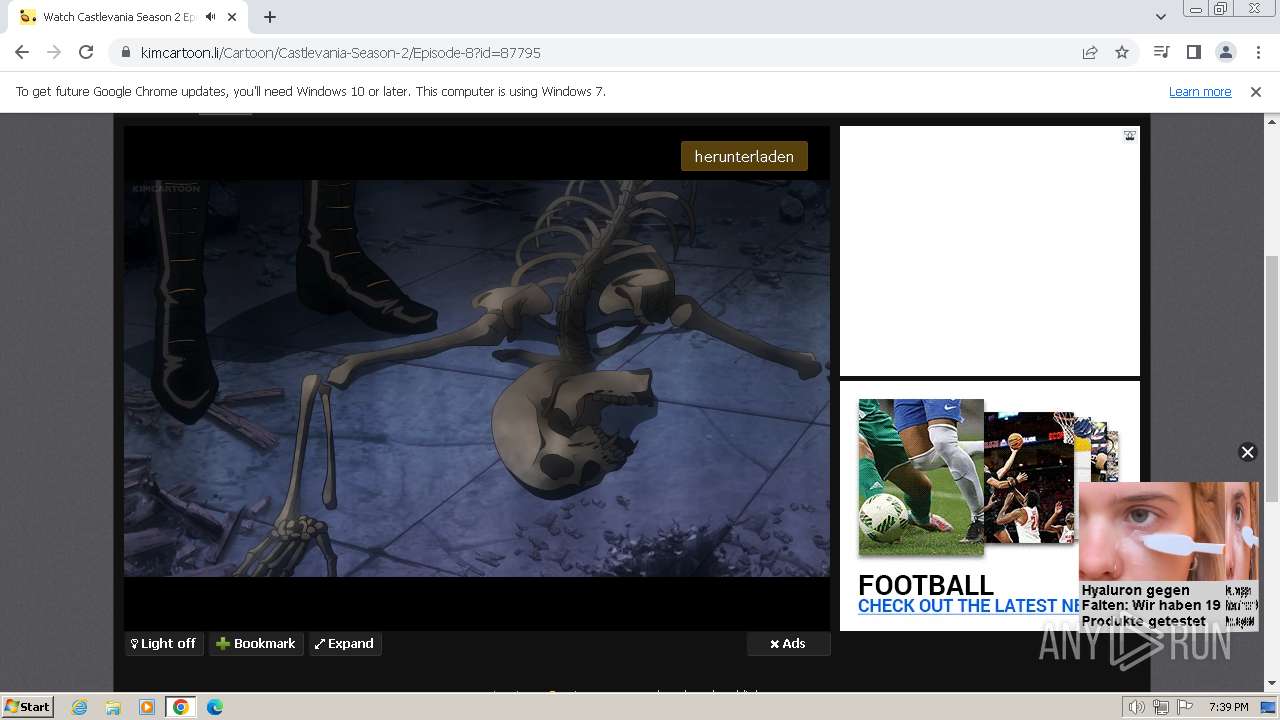Open ad info icon on right banner
Screen dimensions: 1280x720
[1129, 136]
